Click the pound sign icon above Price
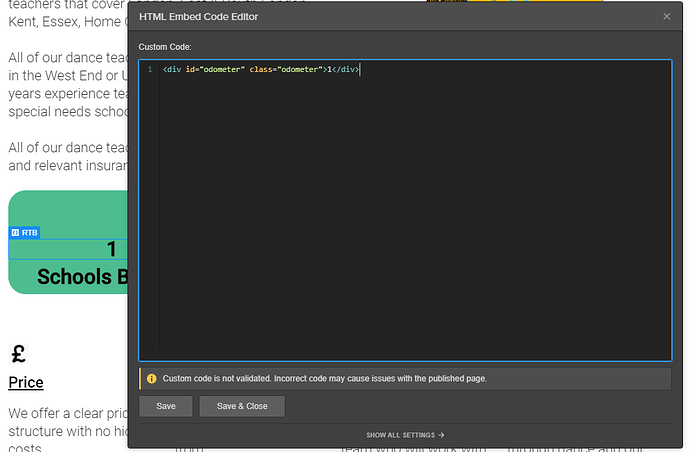Image resolution: width=690 pixels, height=452 pixels. pyautogui.click(x=18, y=354)
